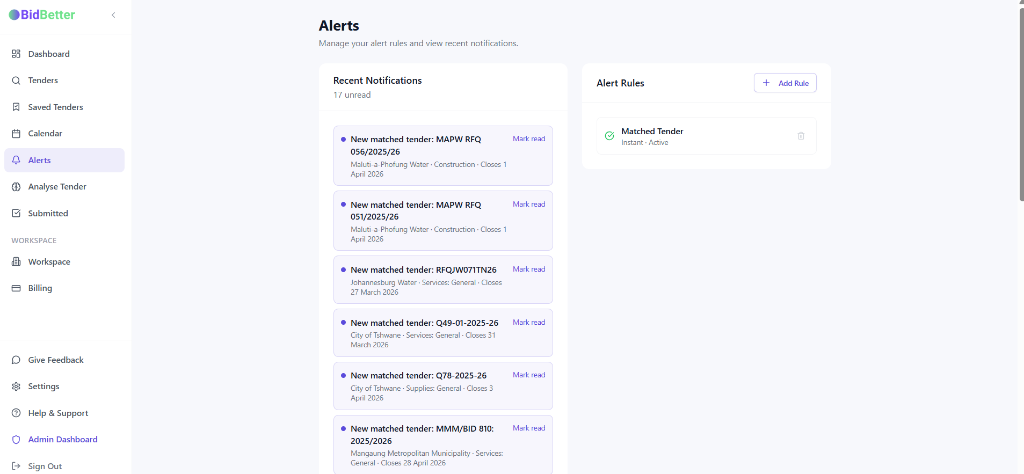Screen dimensions: 1024x474
Task: Click the Submitted checkmark icon
Action: pyautogui.click(x=16, y=213)
